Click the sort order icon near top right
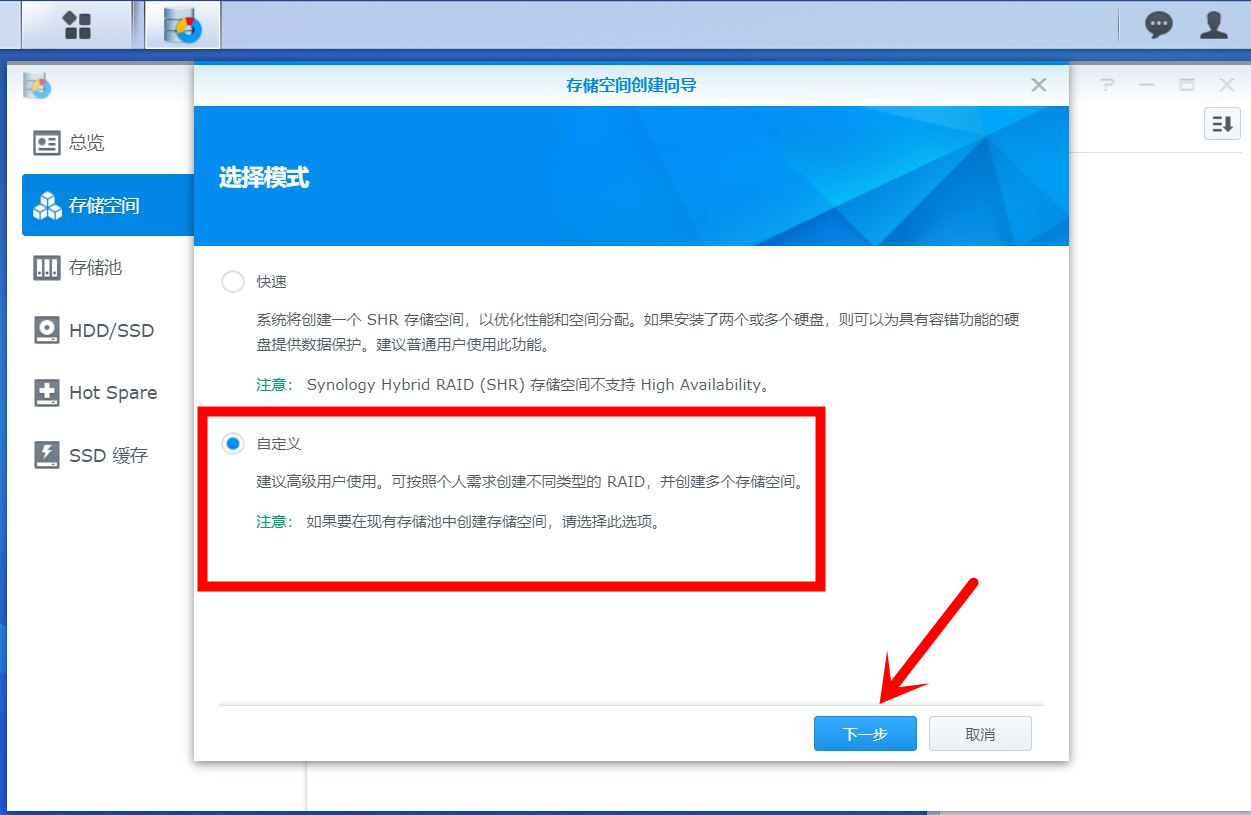 pyautogui.click(x=1221, y=123)
